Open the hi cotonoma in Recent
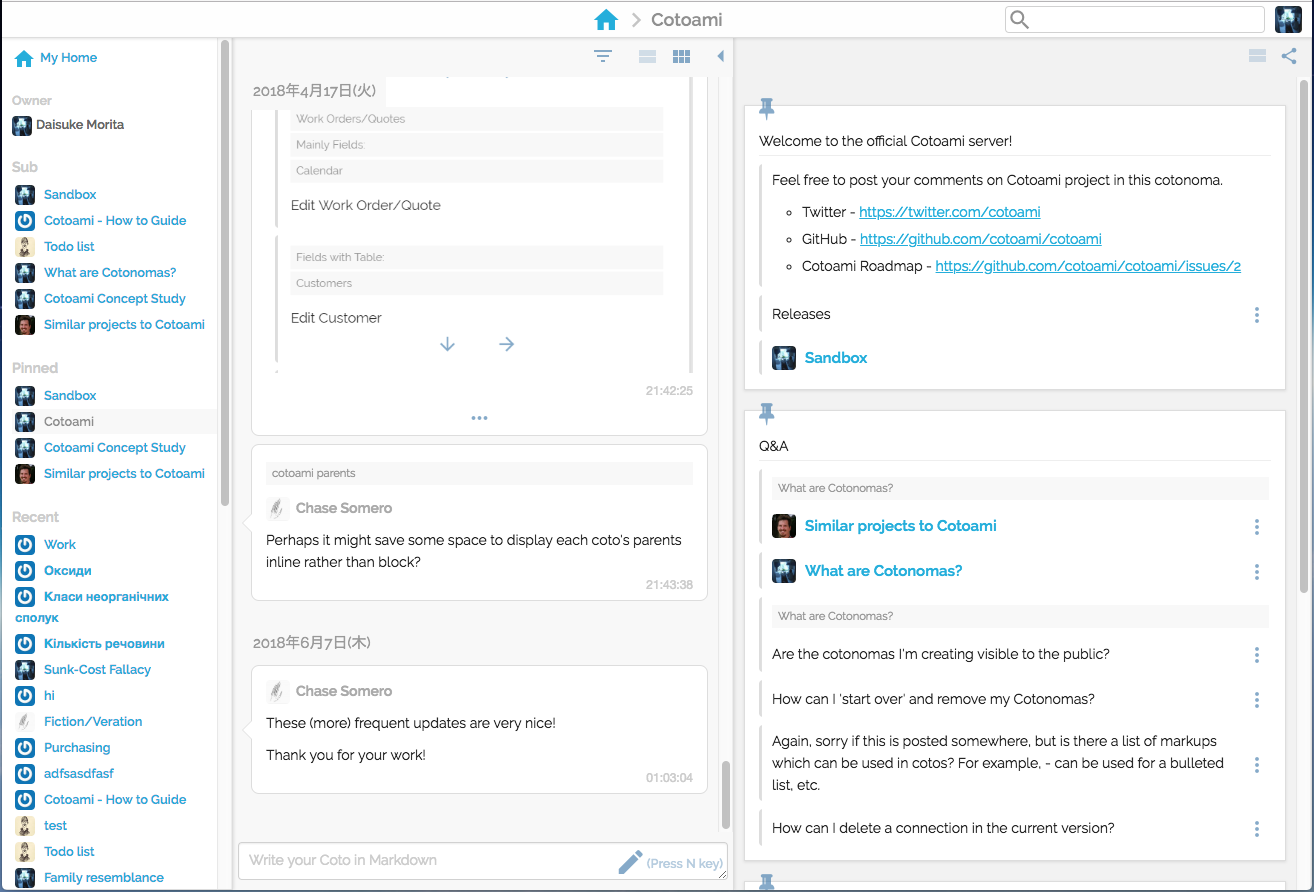This screenshot has height=892, width=1314. [49, 695]
